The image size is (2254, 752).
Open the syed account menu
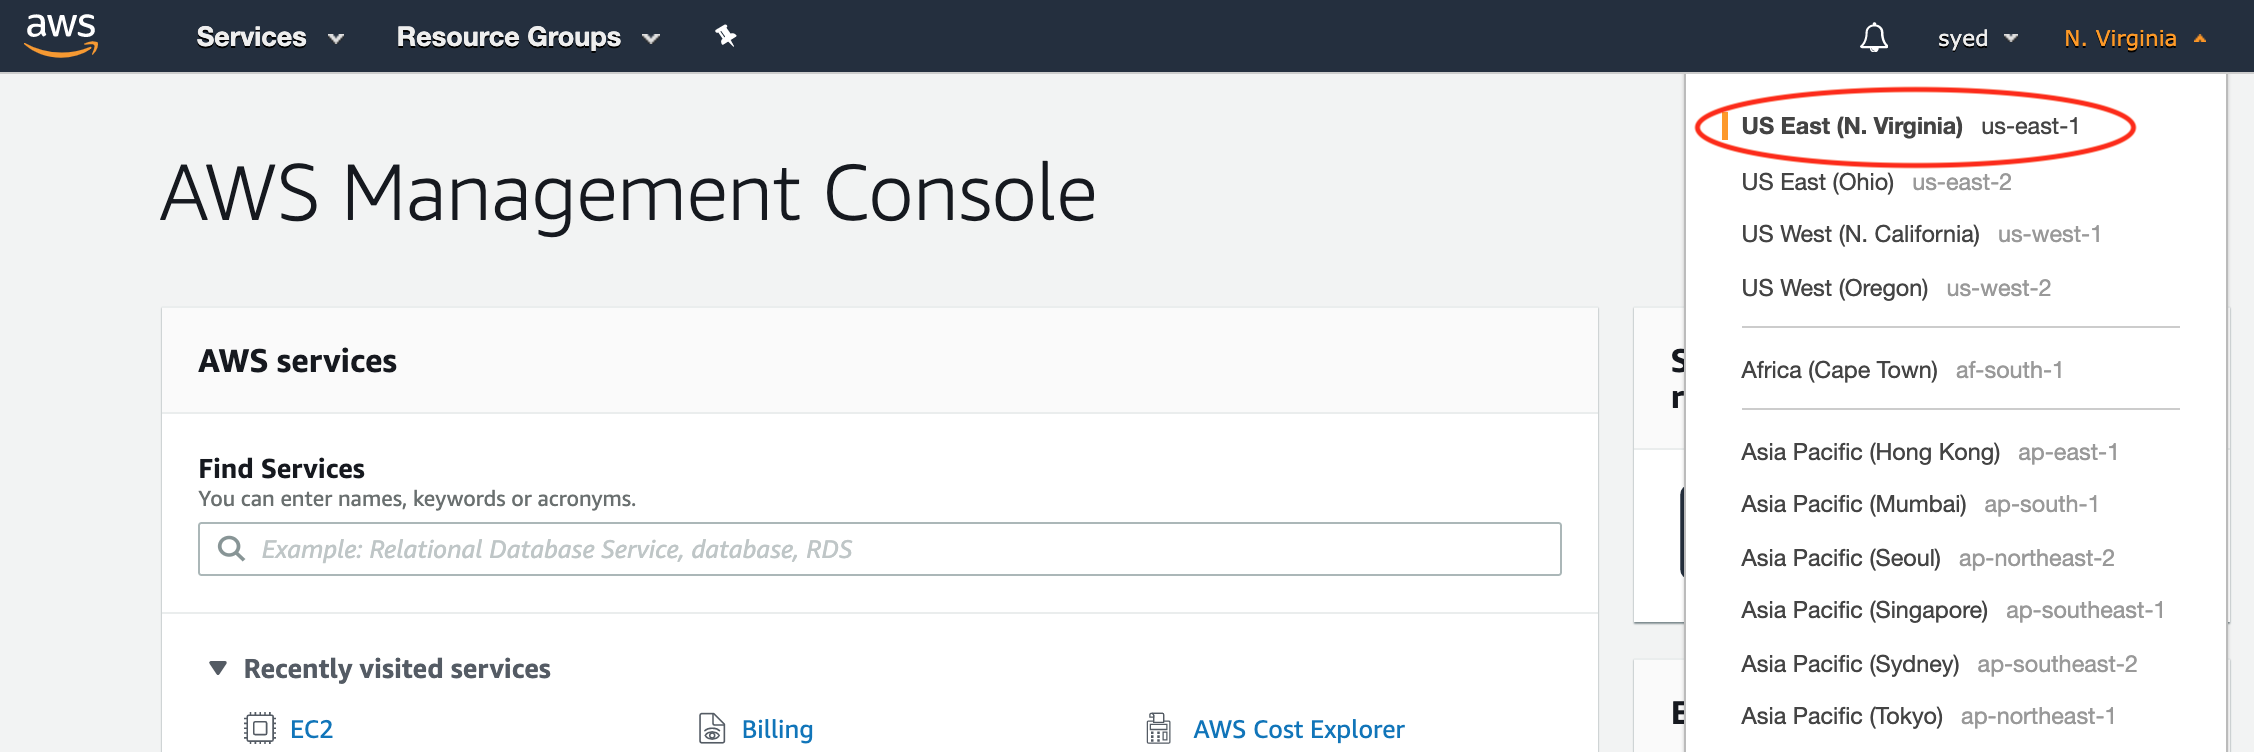(x=1978, y=38)
